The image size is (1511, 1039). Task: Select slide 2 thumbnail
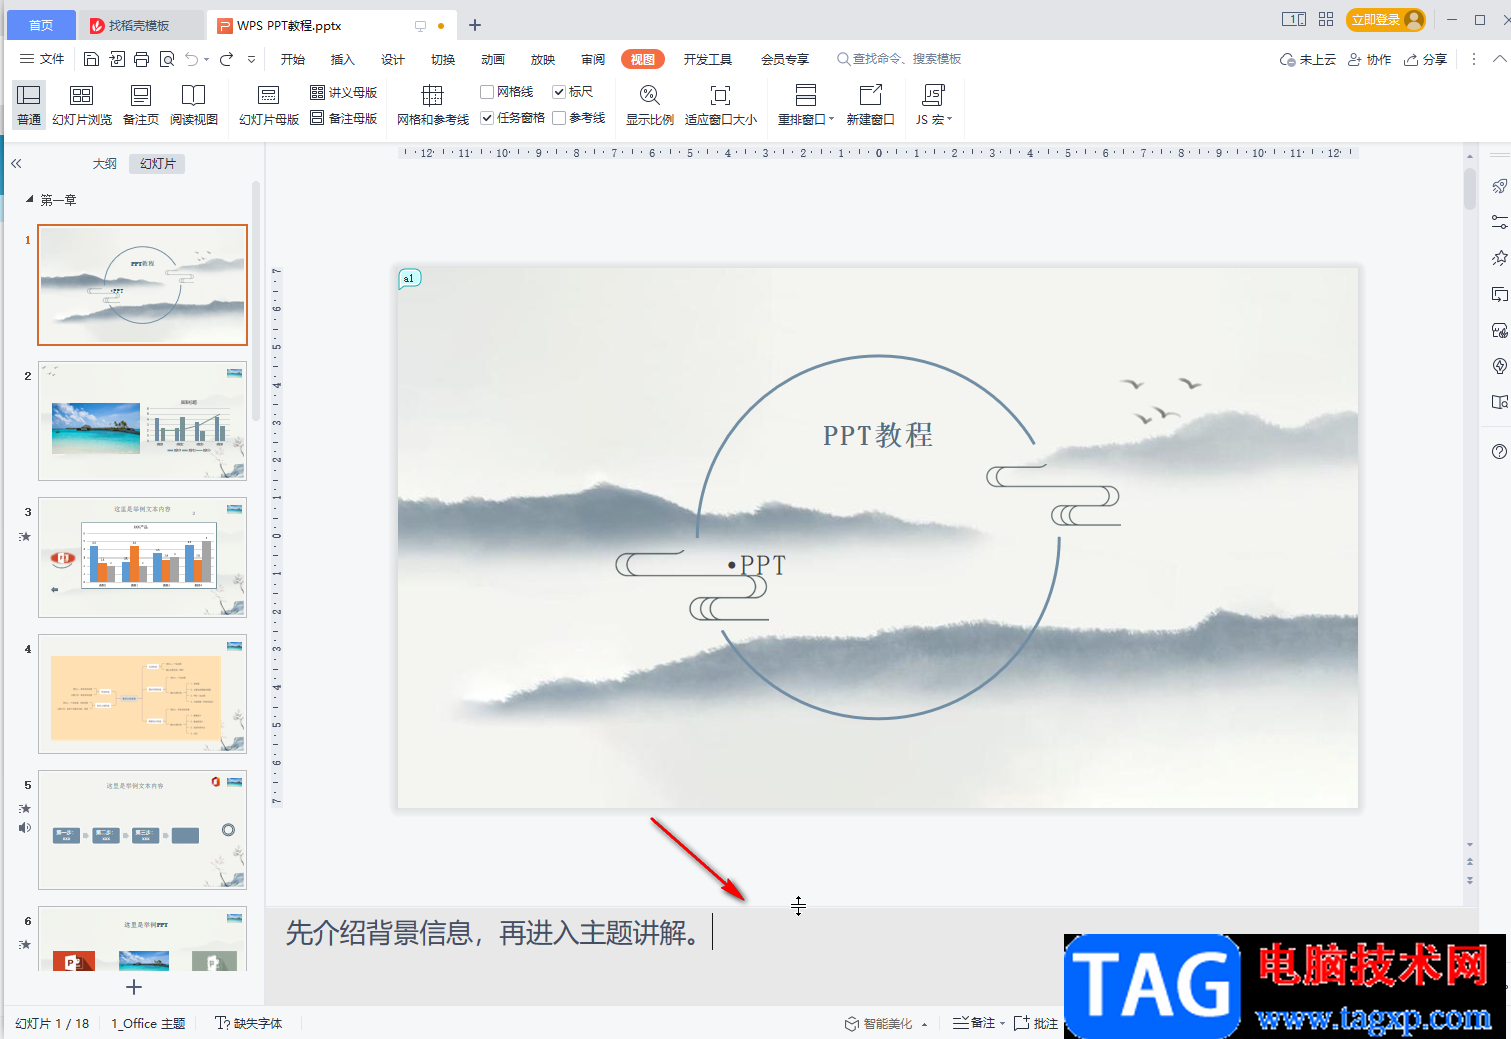(x=142, y=421)
